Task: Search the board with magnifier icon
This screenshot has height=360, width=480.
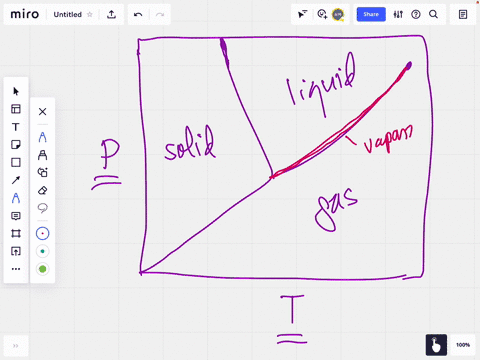Action: [x=433, y=14]
